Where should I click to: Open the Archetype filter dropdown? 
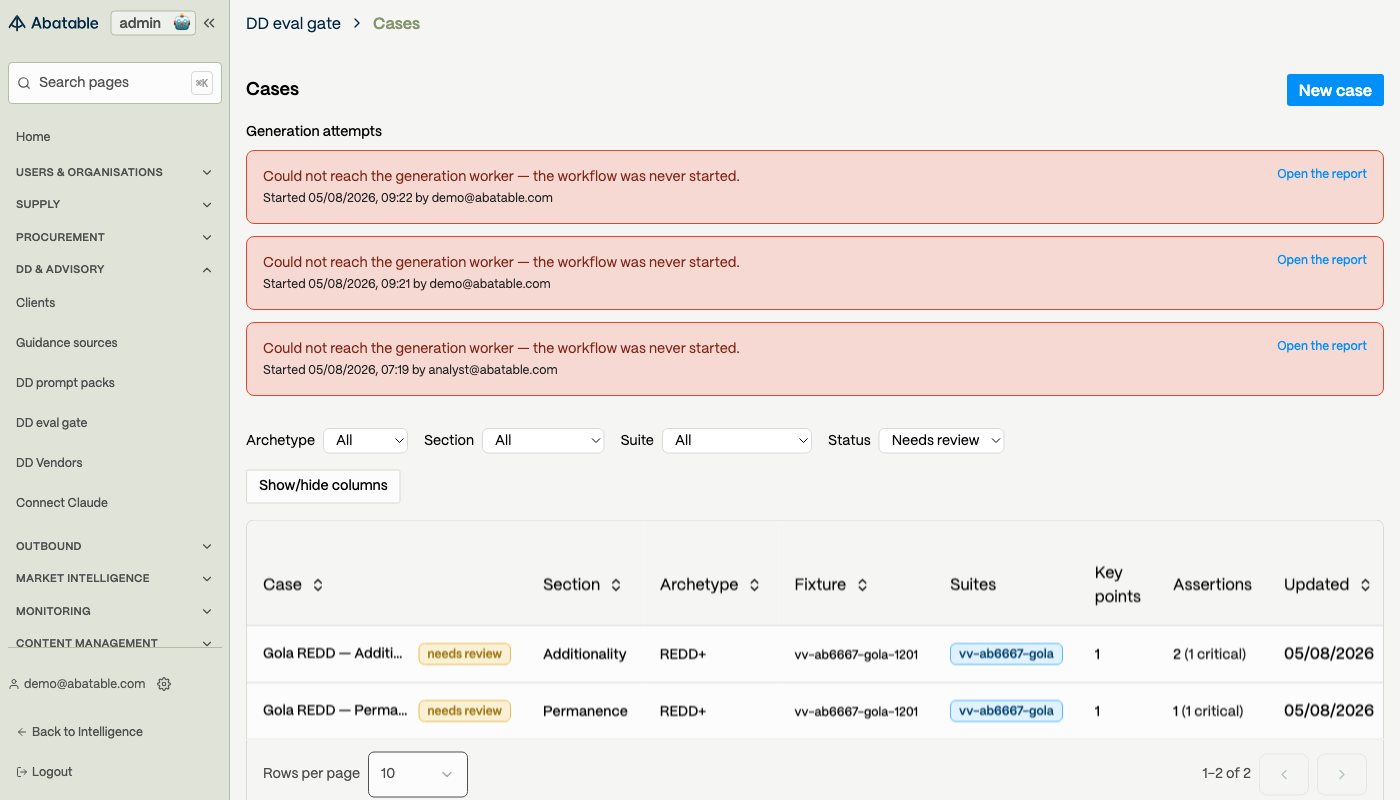[366, 440]
